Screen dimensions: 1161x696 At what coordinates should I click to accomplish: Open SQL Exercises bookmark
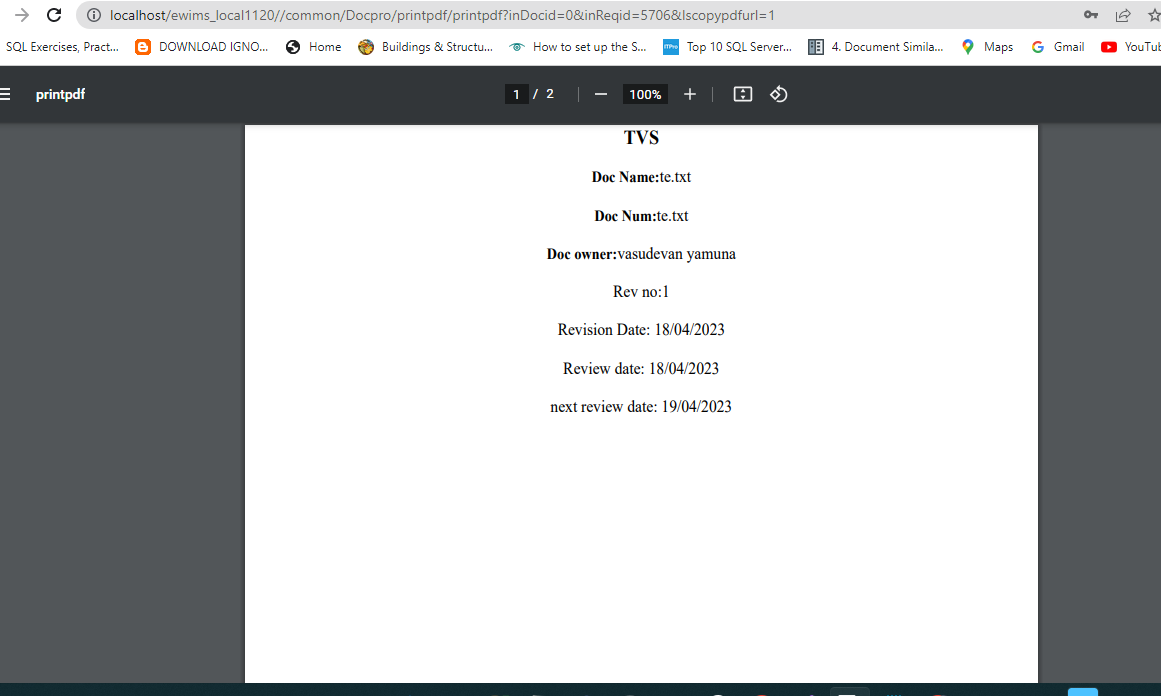[x=62, y=47]
